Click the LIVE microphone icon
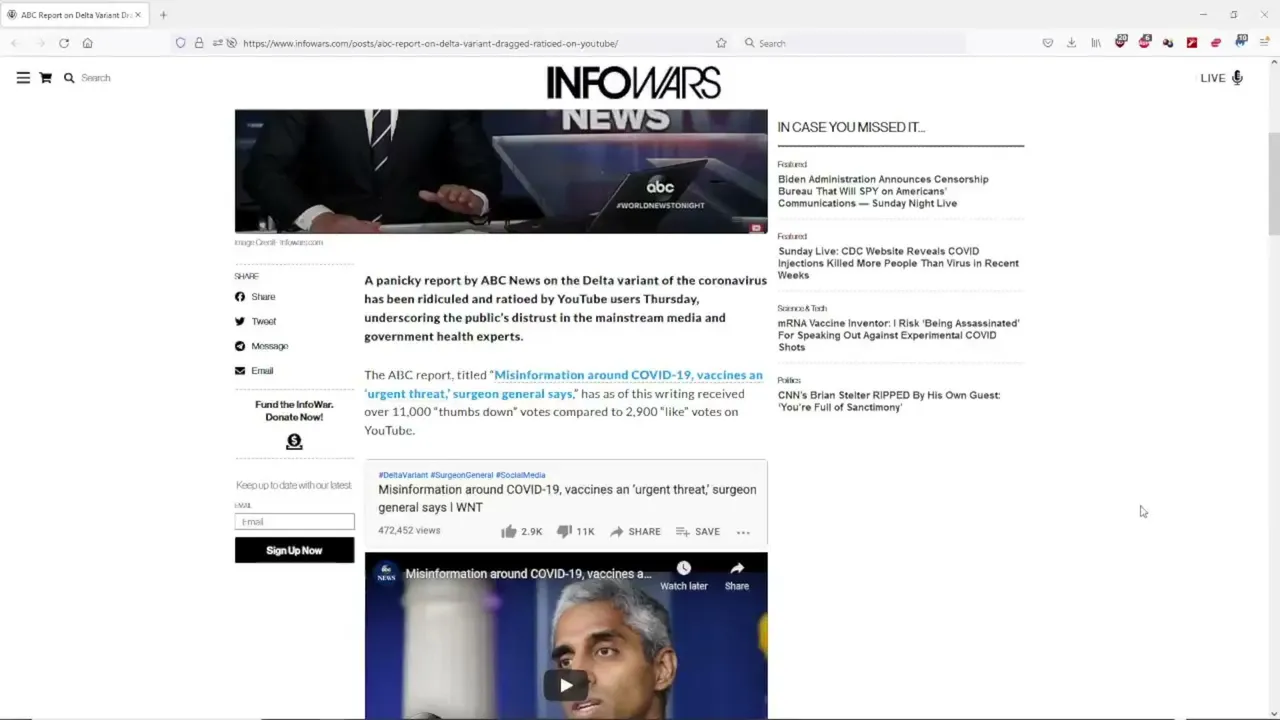Viewport: 1280px width, 720px height. tap(1237, 77)
